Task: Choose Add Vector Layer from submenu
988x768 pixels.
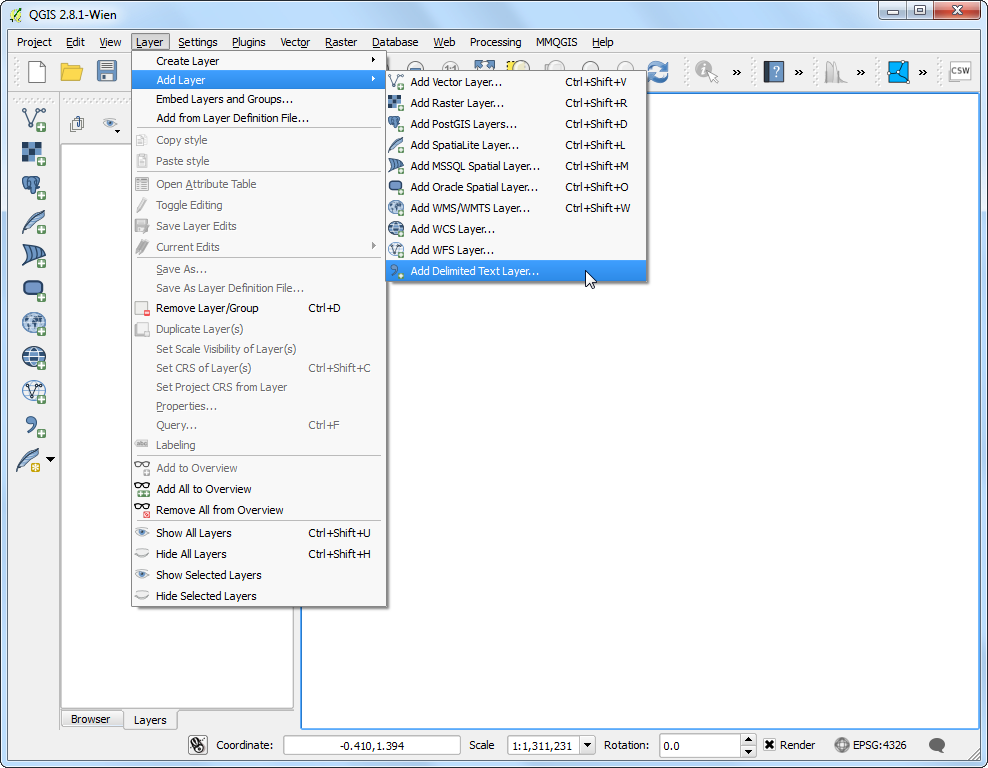Action: coord(516,82)
